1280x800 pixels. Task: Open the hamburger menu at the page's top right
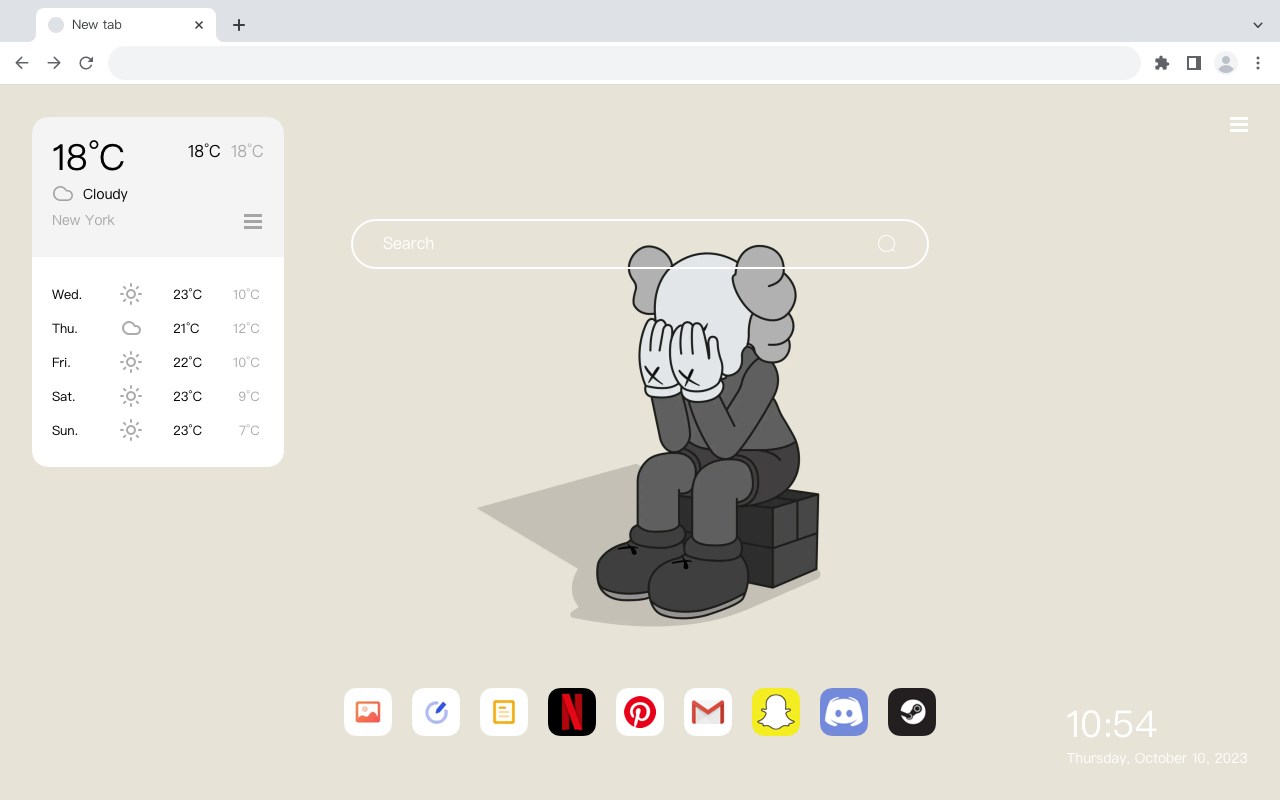1239,125
